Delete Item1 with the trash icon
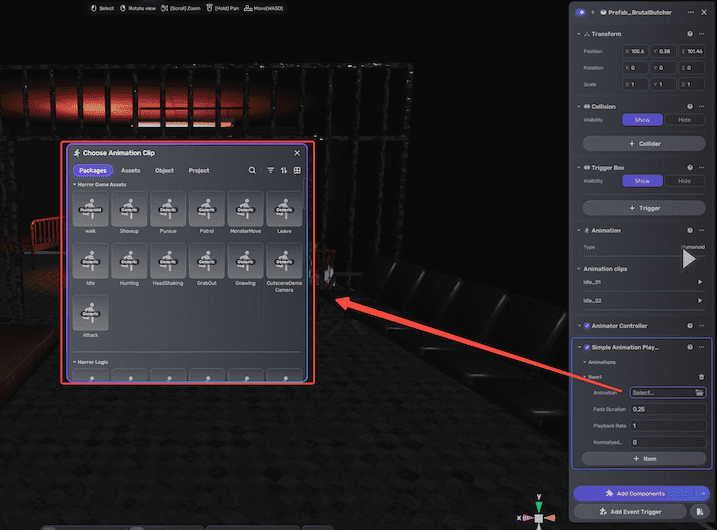Viewport: 717px width, 530px height. click(x=701, y=377)
